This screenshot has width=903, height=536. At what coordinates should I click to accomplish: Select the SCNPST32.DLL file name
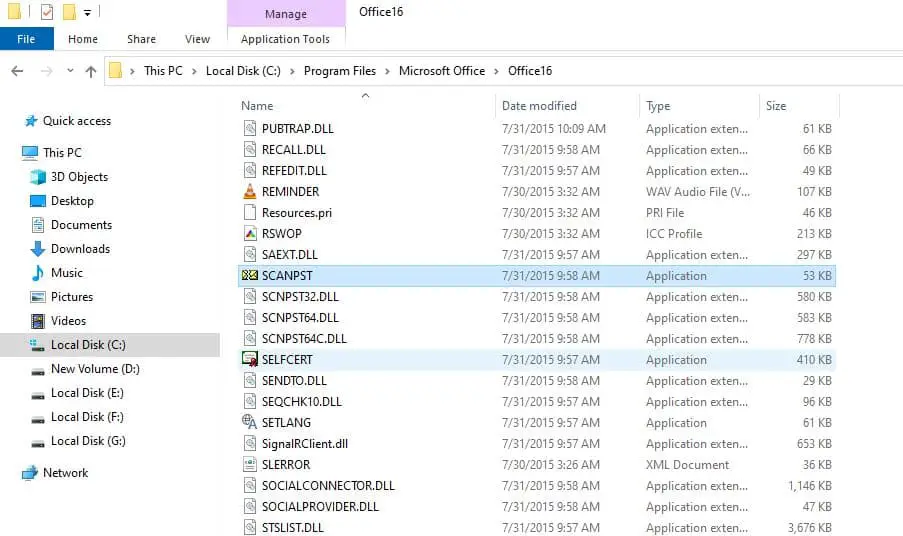click(300, 296)
